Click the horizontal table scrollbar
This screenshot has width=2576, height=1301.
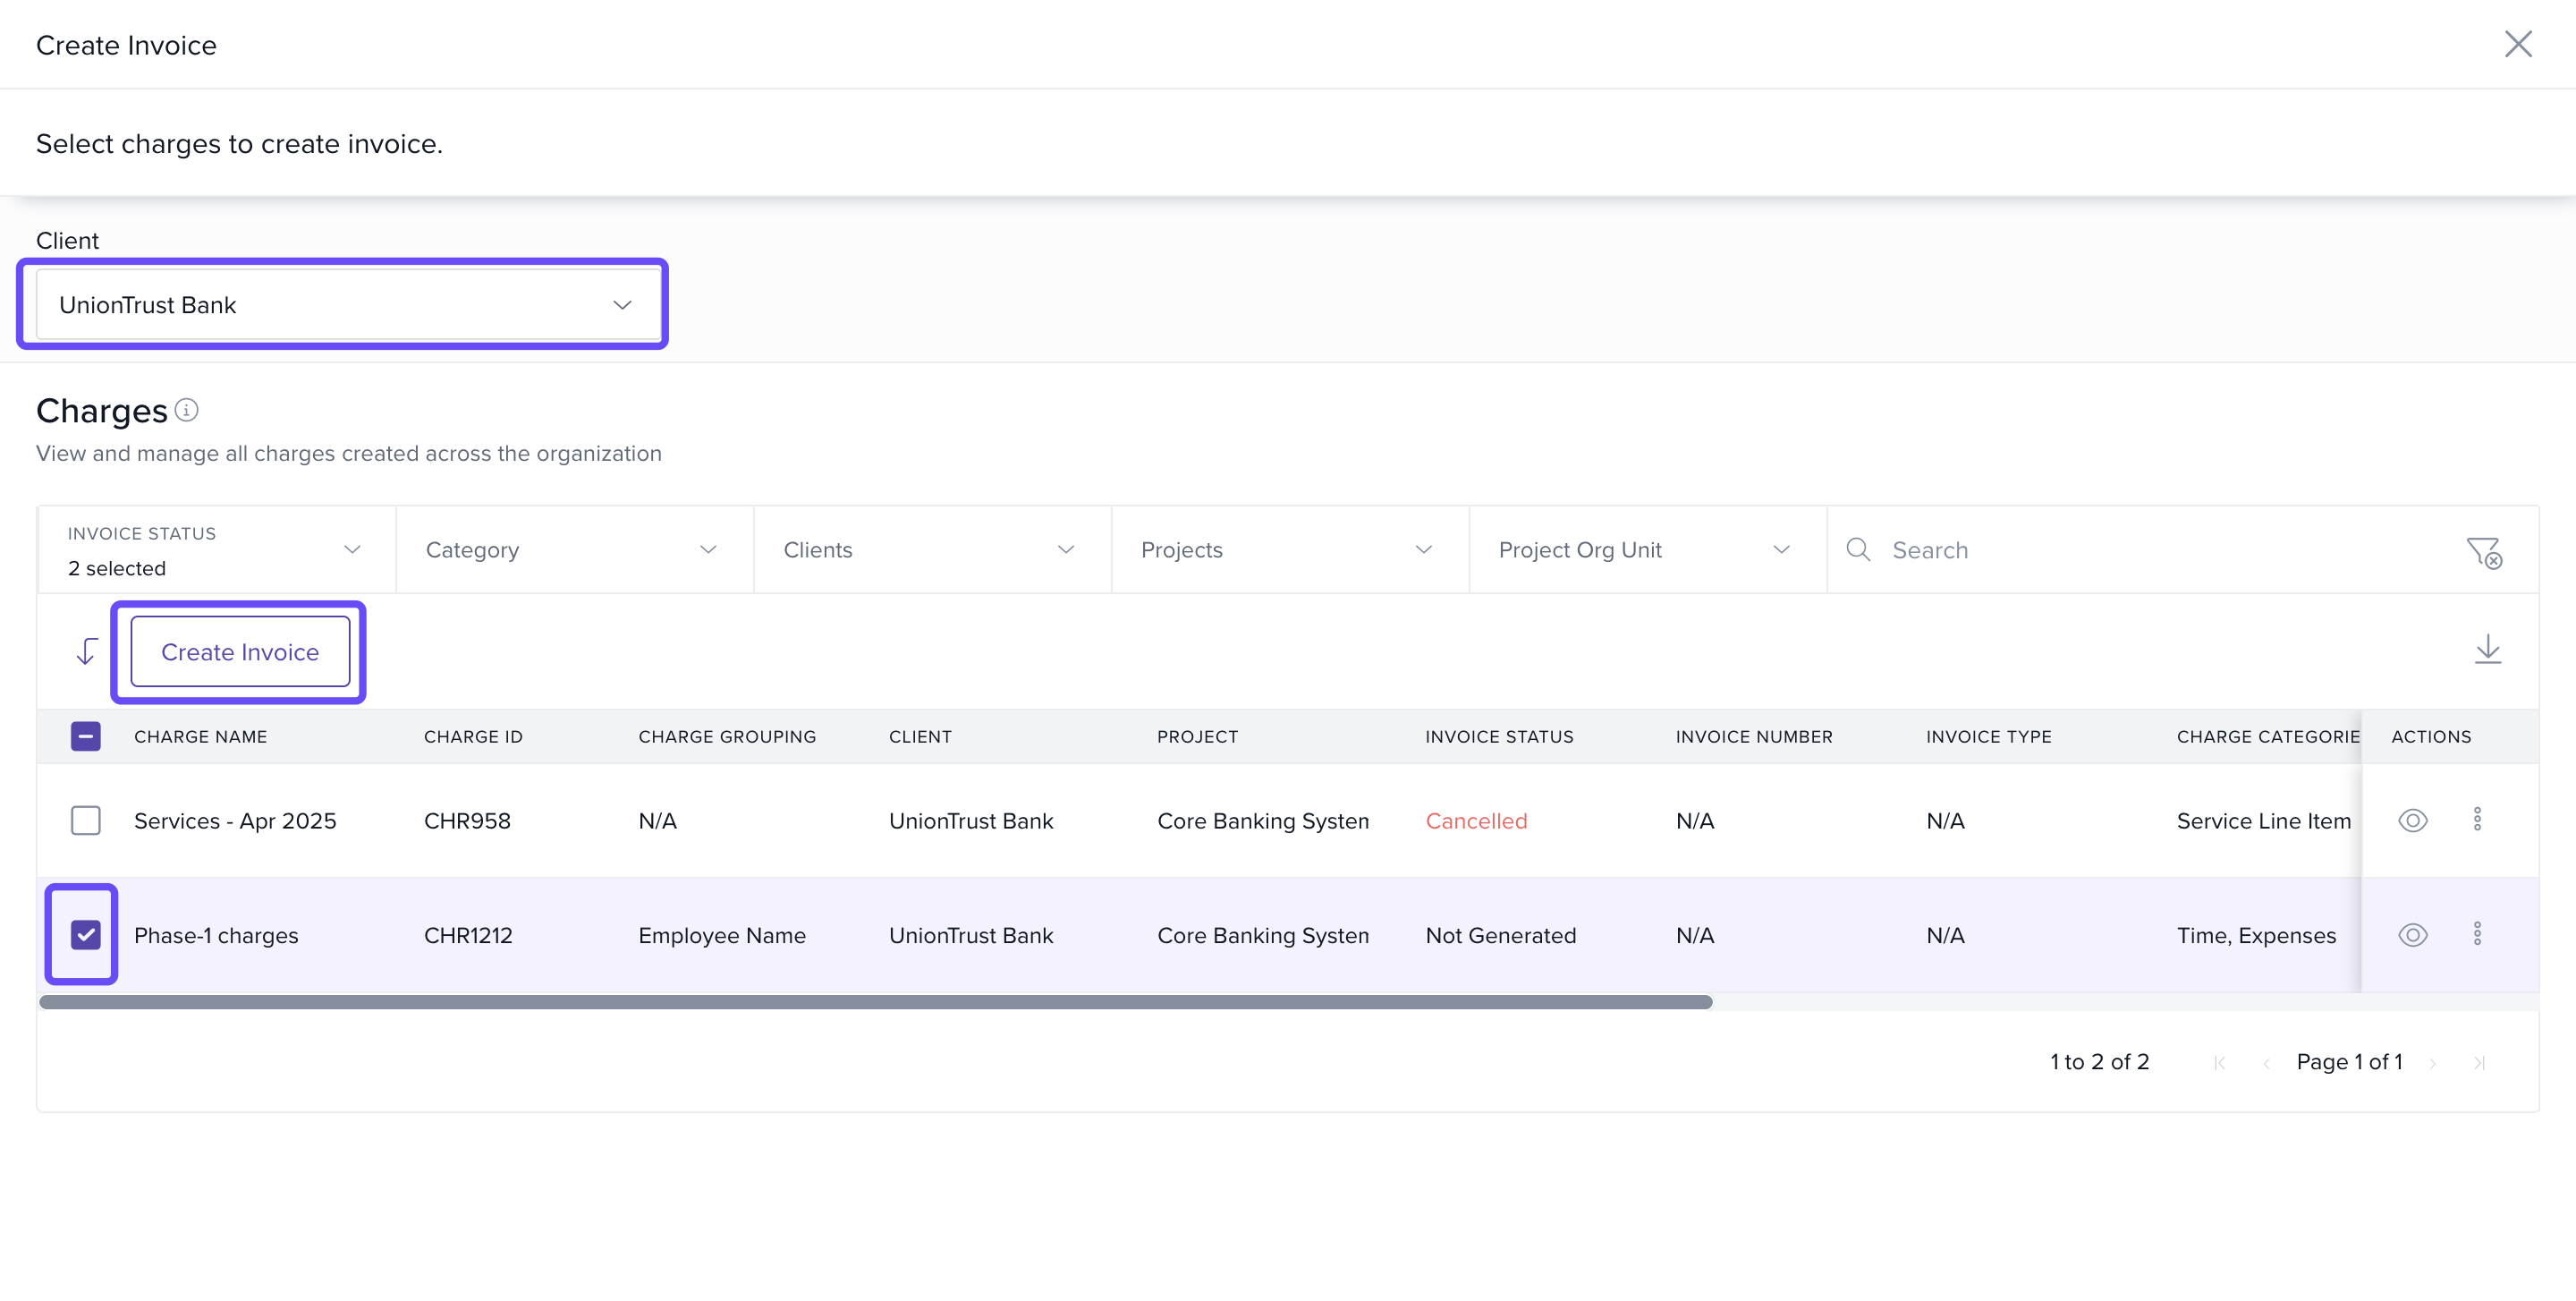click(875, 1002)
